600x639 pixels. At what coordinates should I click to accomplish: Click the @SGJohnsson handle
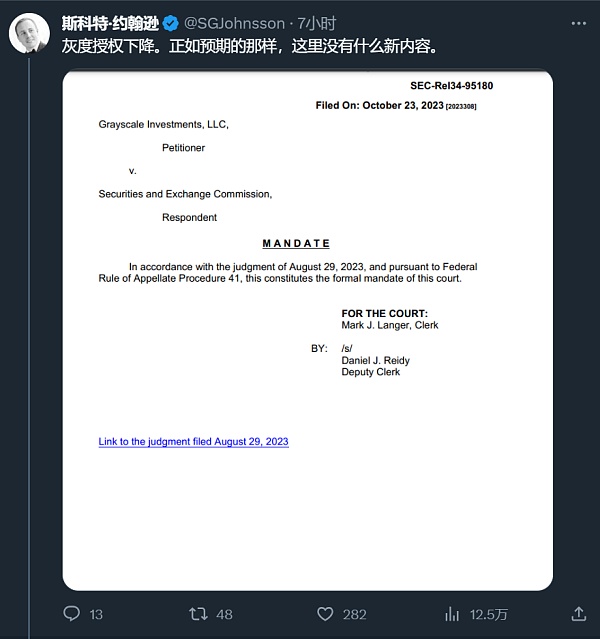(x=234, y=24)
